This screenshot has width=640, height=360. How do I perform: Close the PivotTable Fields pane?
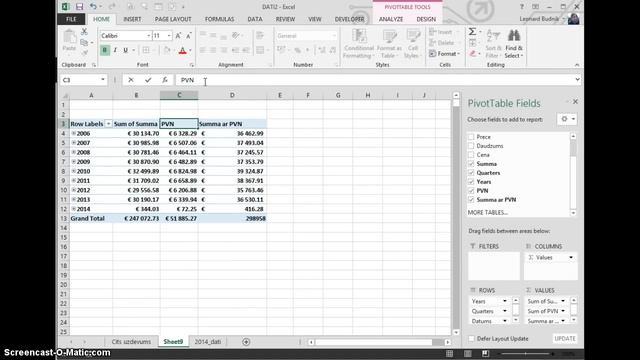tap(575, 101)
